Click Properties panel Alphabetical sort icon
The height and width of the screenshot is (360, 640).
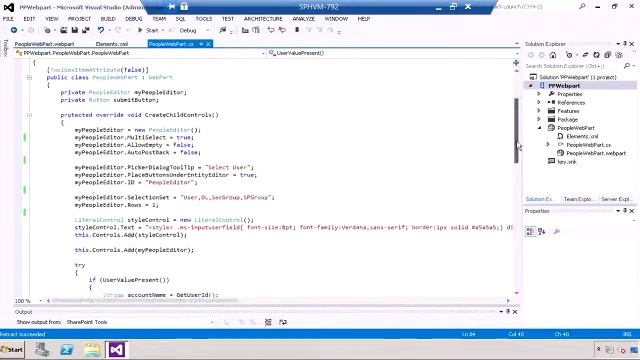[542, 231]
